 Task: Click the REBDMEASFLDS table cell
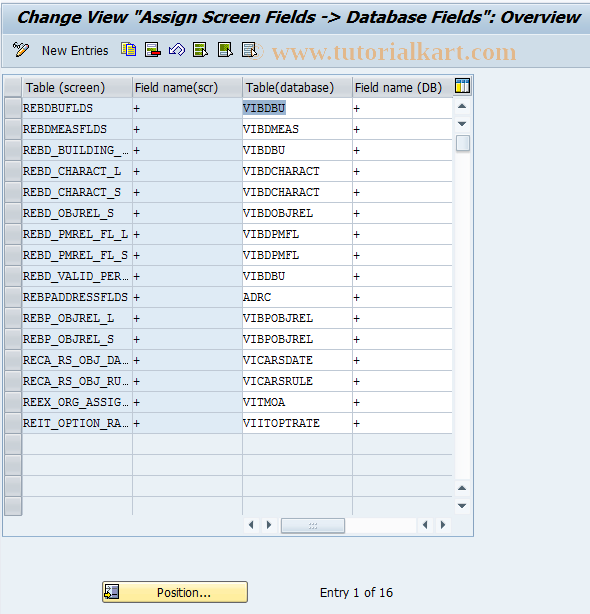pyautogui.click(x=77, y=129)
